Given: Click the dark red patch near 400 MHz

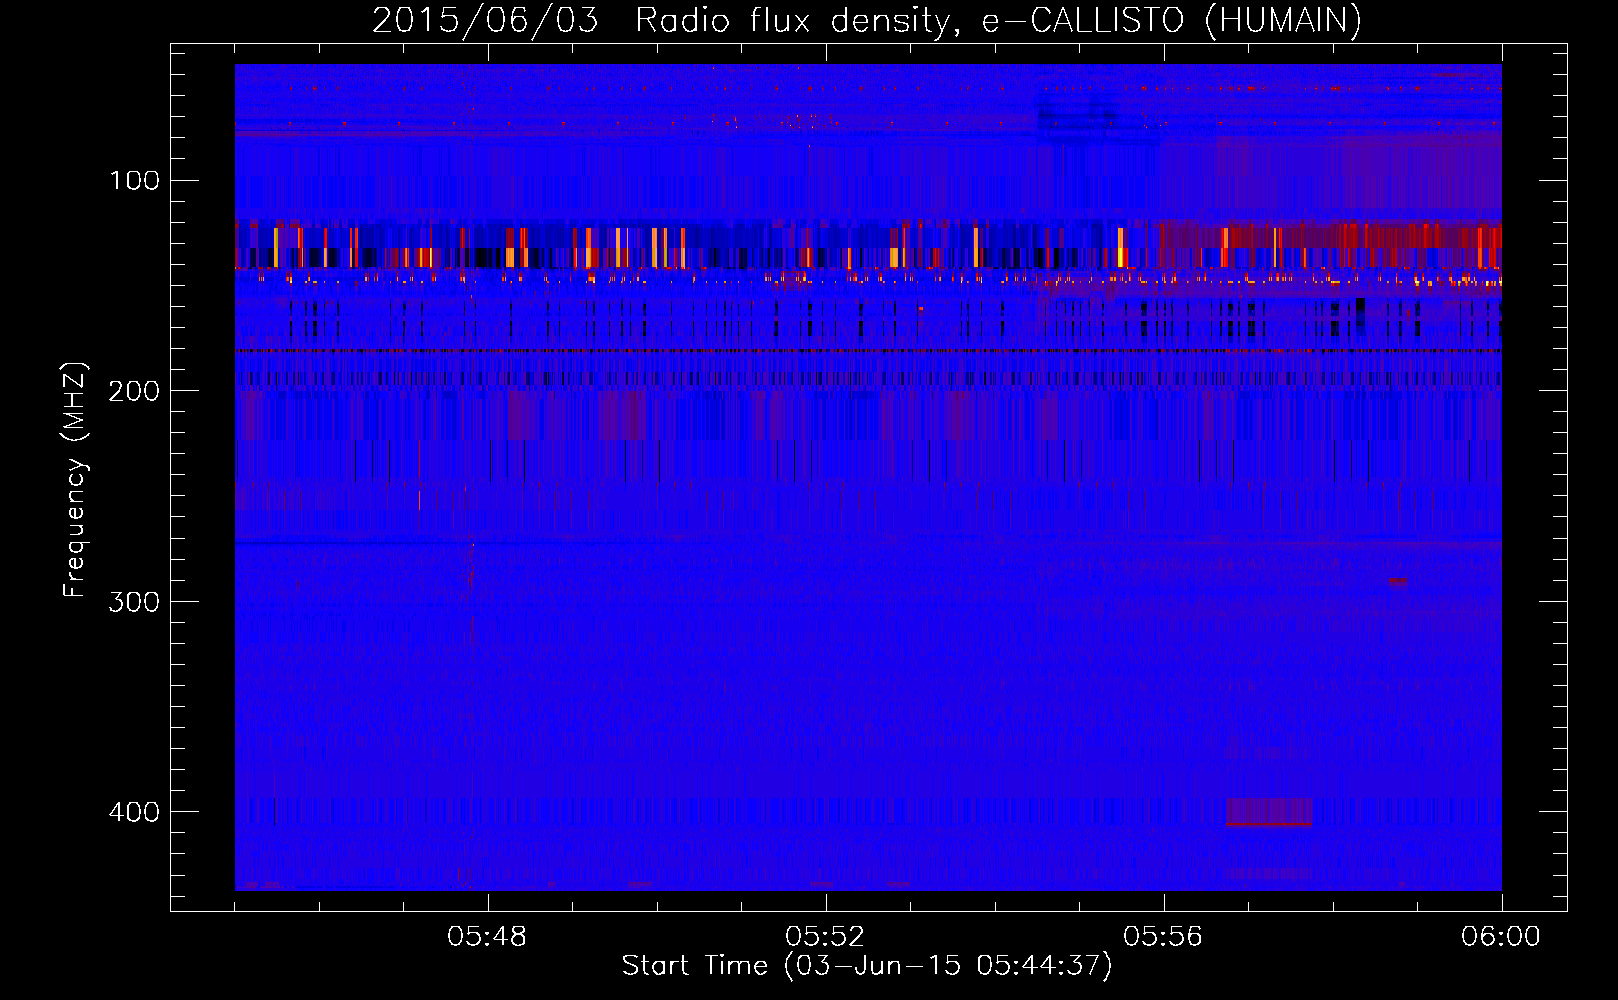Looking at the screenshot, I should click(x=1269, y=812).
